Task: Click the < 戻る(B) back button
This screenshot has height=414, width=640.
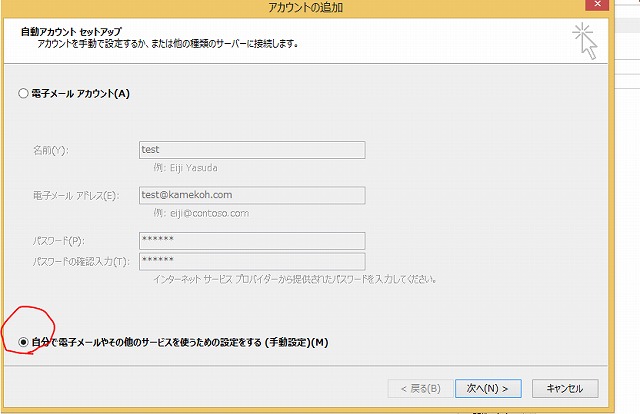Action: [420, 388]
